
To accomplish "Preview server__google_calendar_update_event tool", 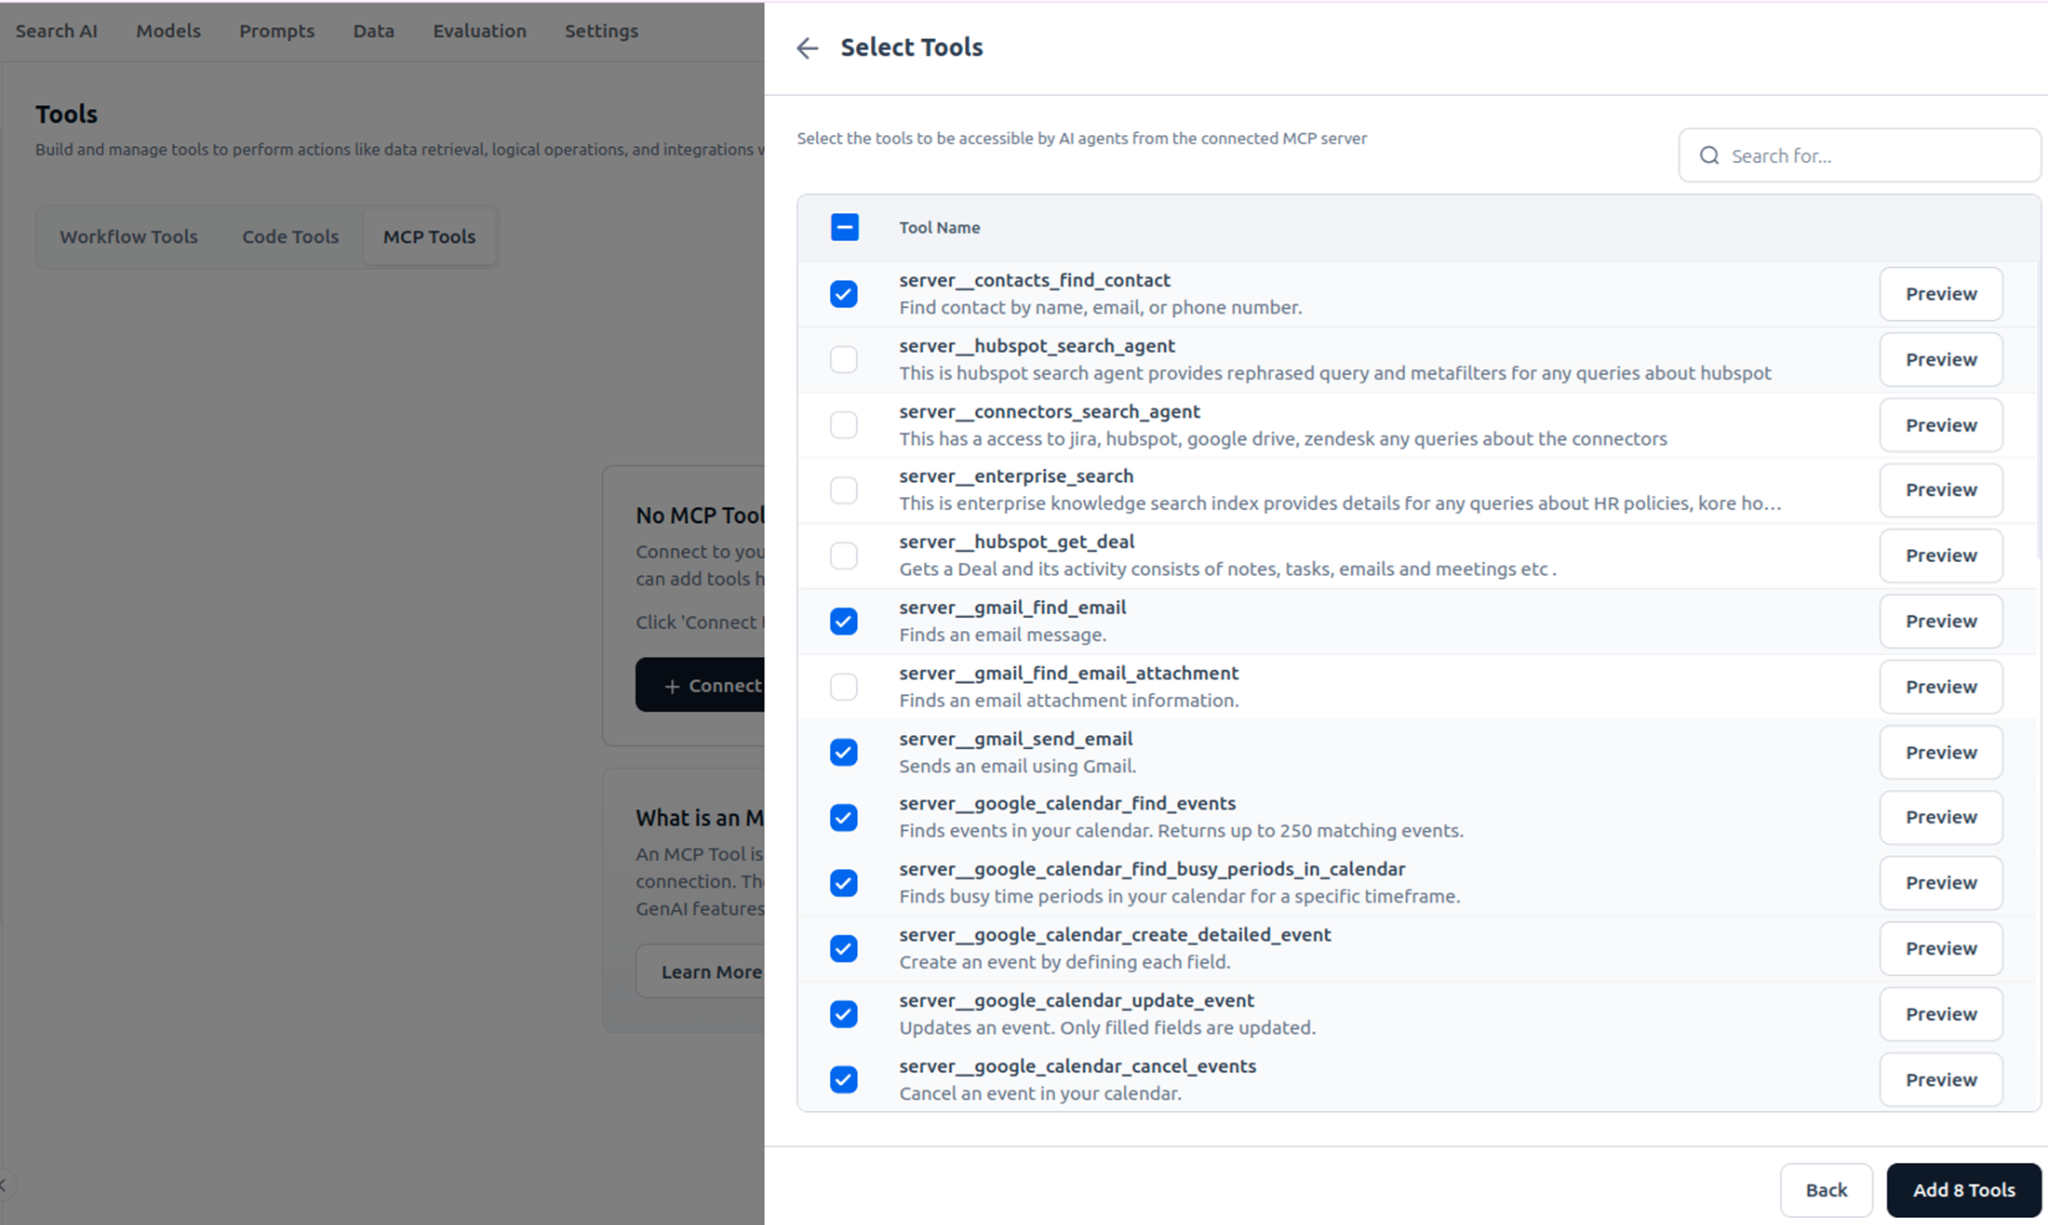I will tap(1940, 1014).
